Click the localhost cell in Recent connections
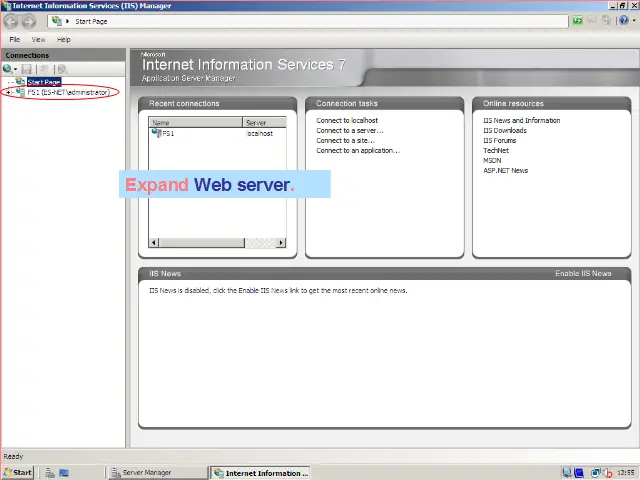This screenshot has width=640, height=480. point(260,133)
